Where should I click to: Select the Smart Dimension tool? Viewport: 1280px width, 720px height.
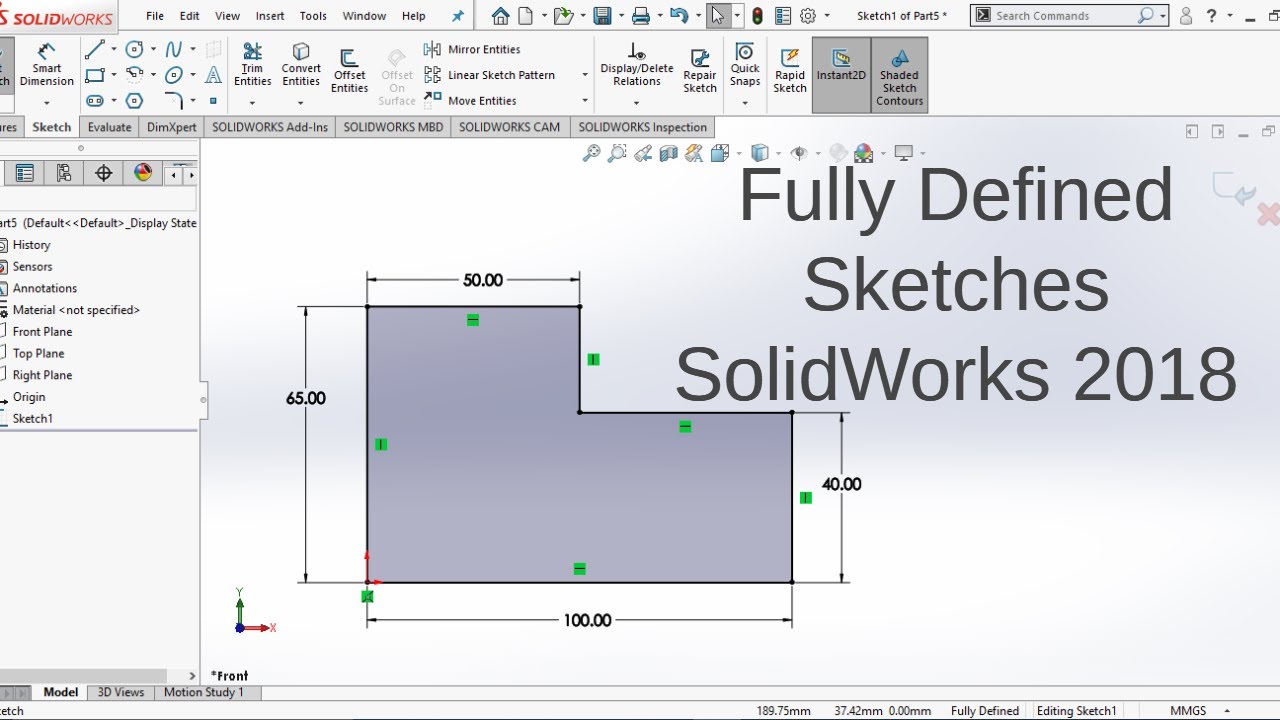click(47, 65)
